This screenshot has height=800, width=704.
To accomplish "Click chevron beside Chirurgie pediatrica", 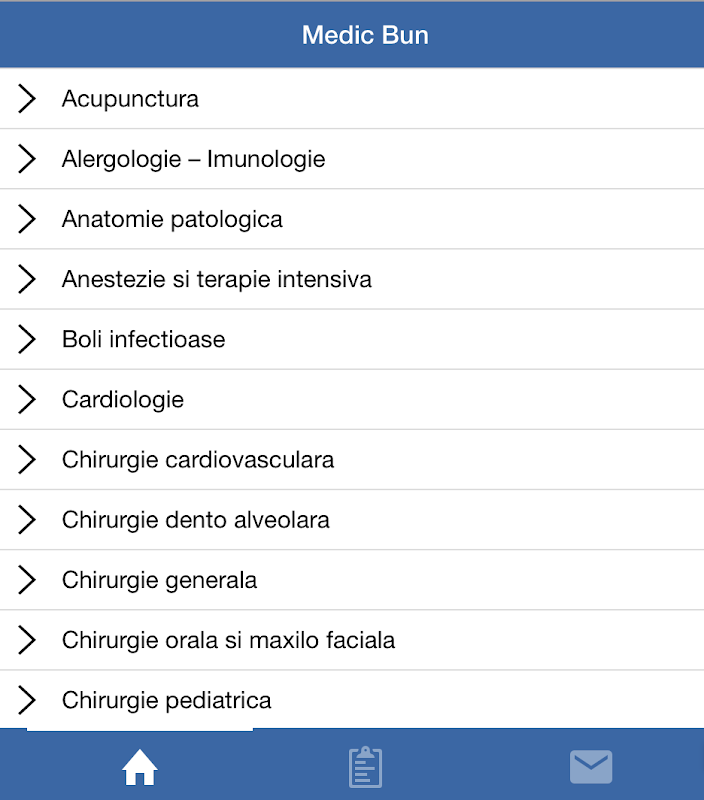I will click(x=27, y=700).
